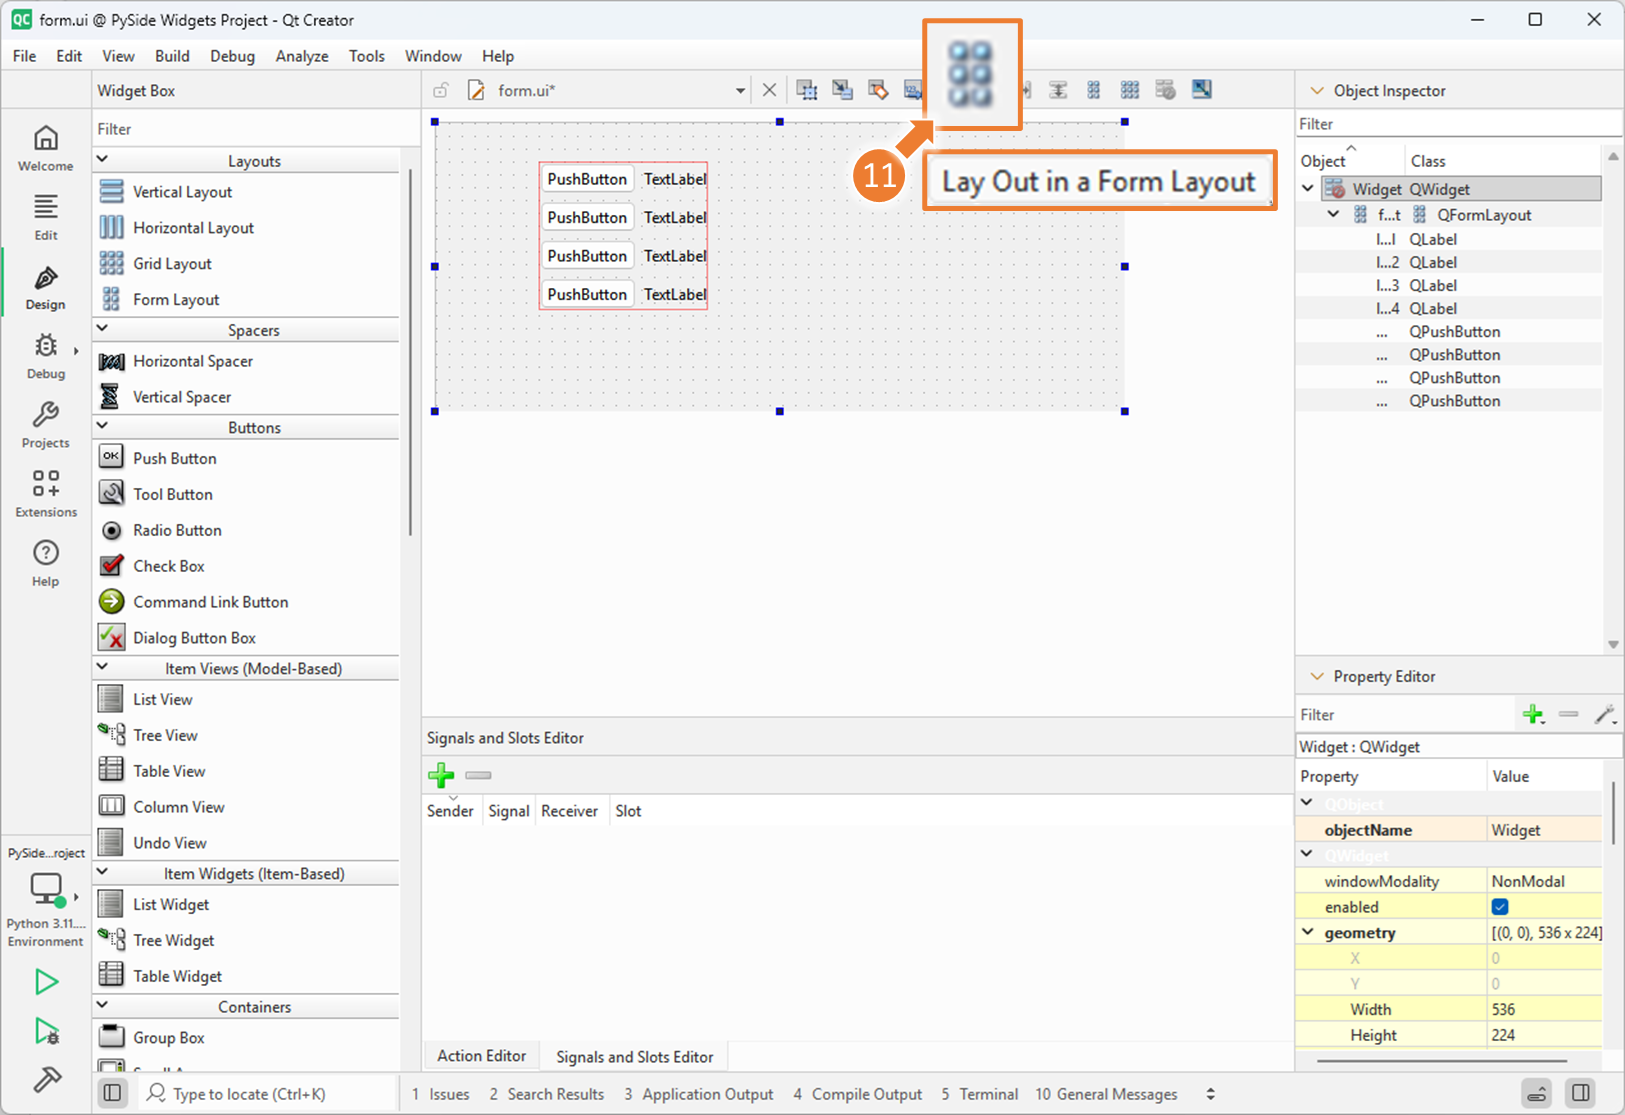Select Grid Layout in the Widget Box
The height and width of the screenshot is (1115, 1625).
[172, 264]
